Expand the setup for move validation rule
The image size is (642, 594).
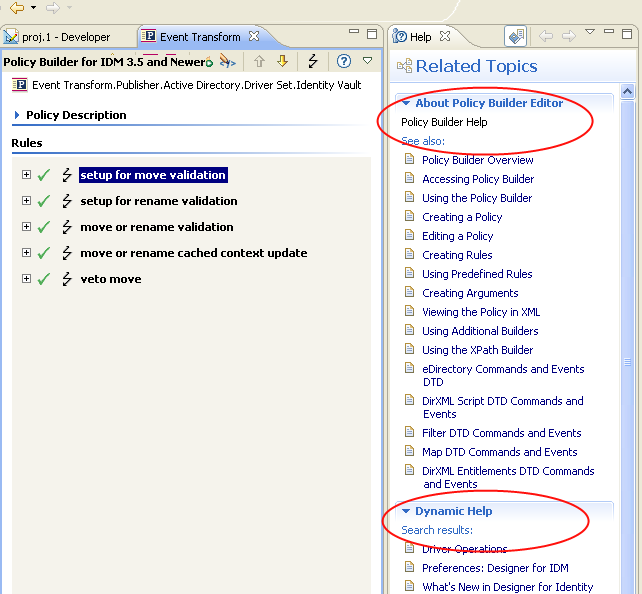click(x=26, y=174)
